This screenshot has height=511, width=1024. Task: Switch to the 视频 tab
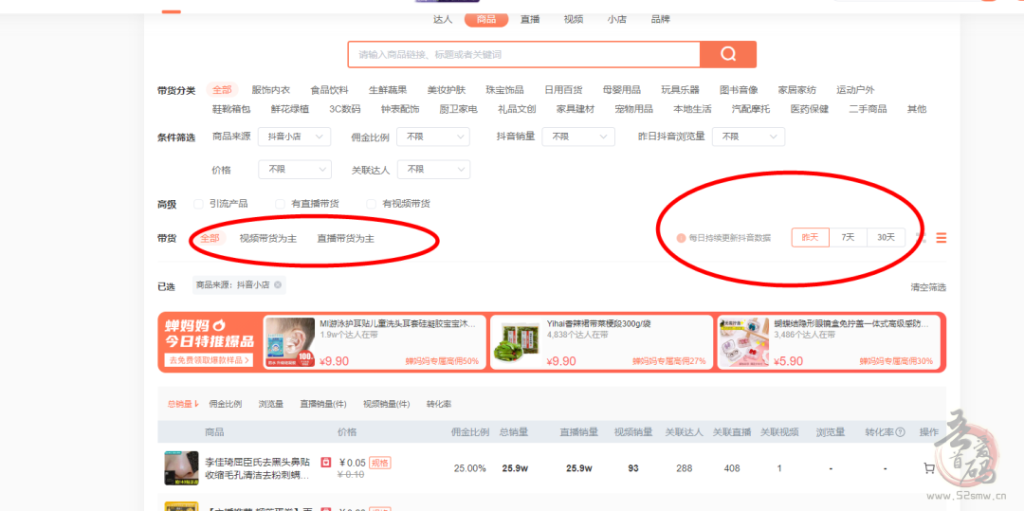pos(573,19)
